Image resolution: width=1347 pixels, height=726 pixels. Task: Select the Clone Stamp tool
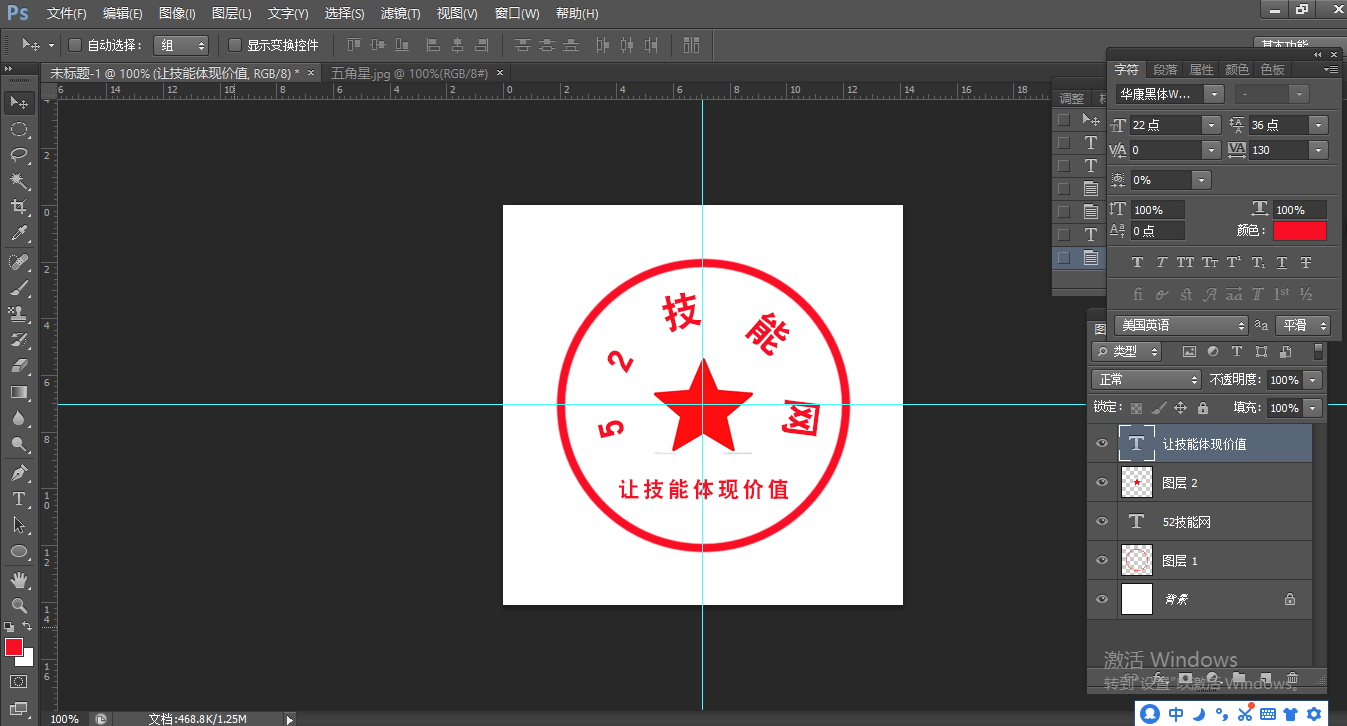click(x=19, y=314)
